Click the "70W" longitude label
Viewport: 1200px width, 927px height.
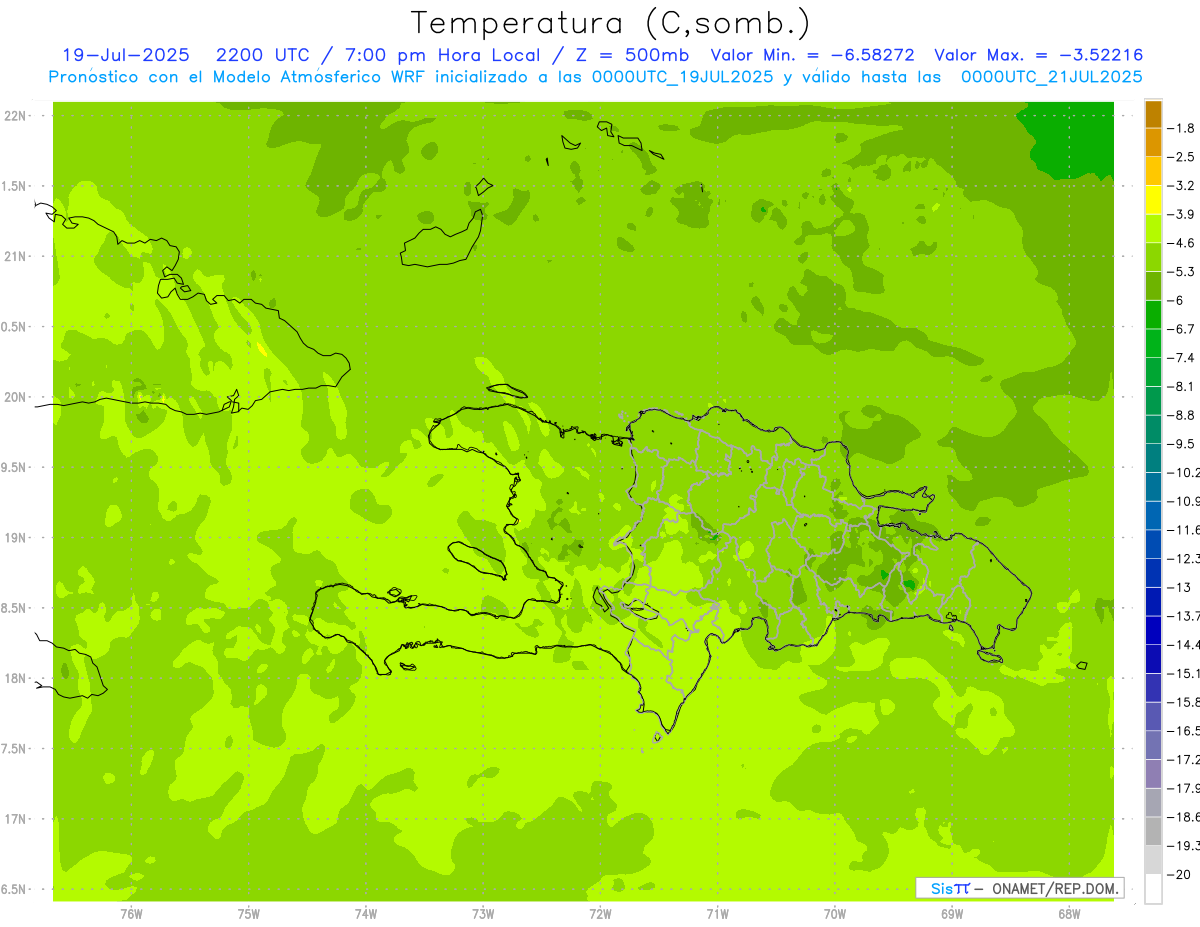(835, 914)
